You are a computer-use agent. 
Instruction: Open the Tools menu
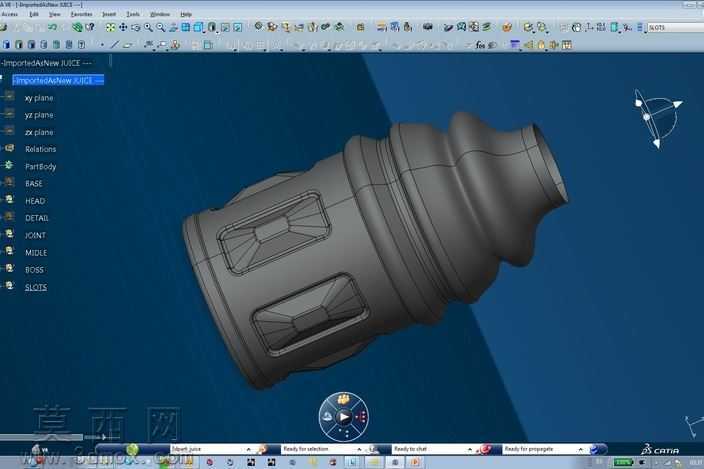pyautogui.click(x=133, y=14)
